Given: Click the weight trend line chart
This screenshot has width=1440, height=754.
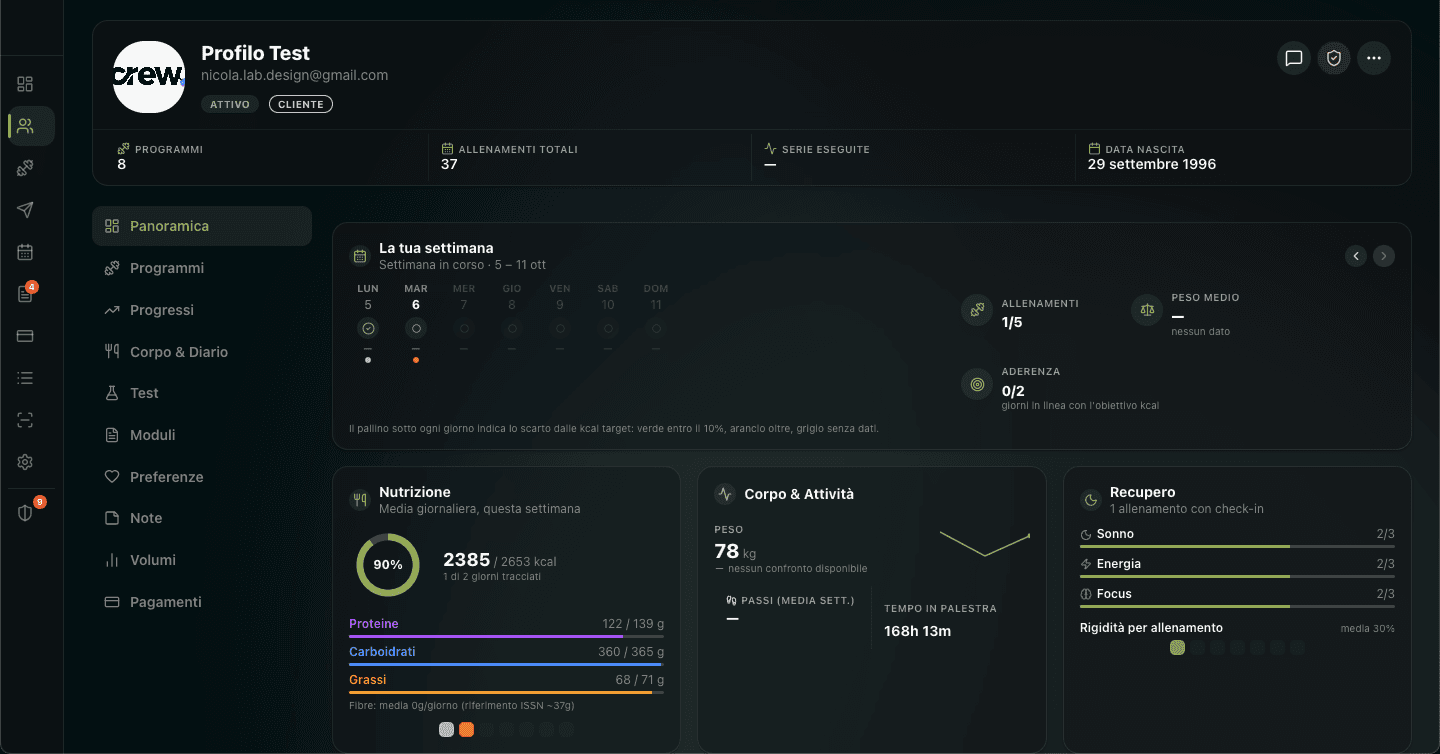Looking at the screenshot, I should [x=985, y=544].
